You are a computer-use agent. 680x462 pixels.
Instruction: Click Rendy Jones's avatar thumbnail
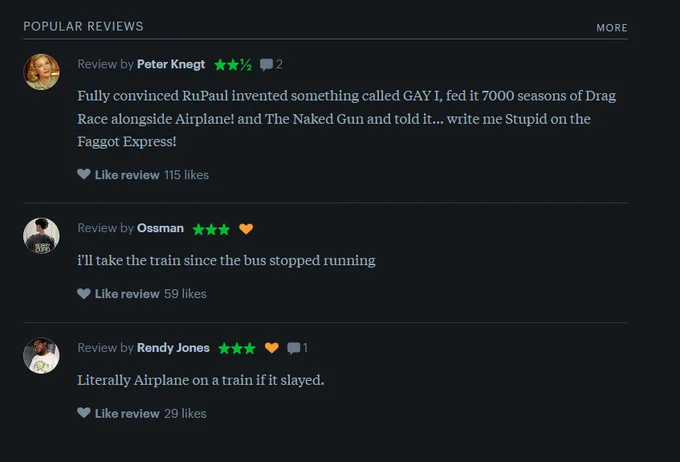[41, 356]
